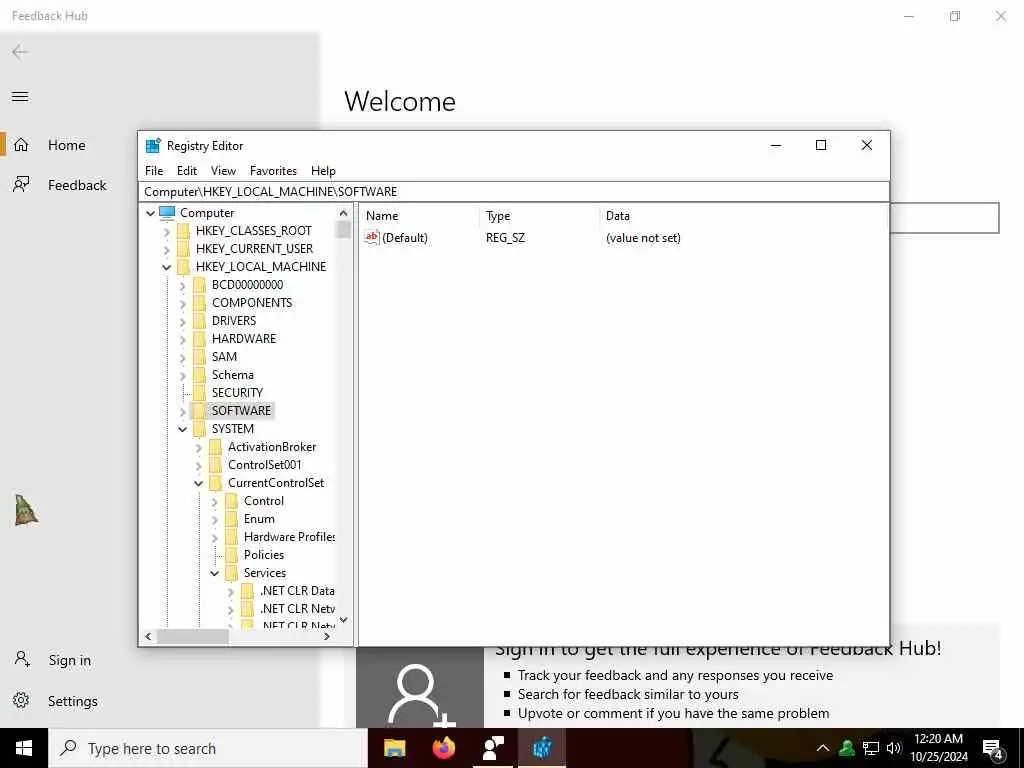This screenshot has height=768, width=1024.
Task: Switch to Feedback Hub taskbar icon
Action: coord(493,748)
